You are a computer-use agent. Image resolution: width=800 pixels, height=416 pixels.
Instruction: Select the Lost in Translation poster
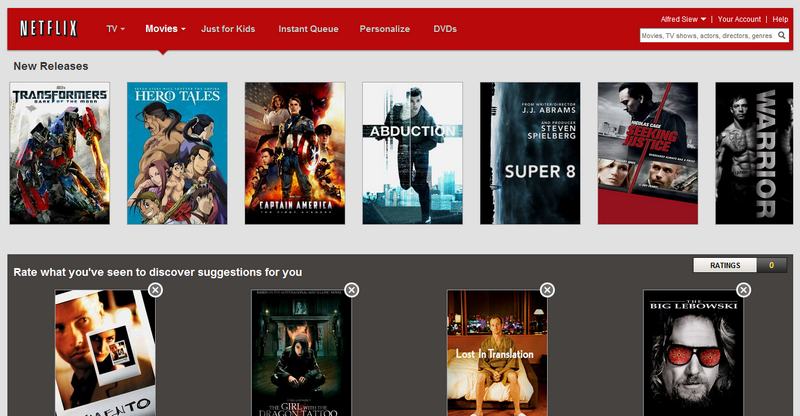coord(497,353)
